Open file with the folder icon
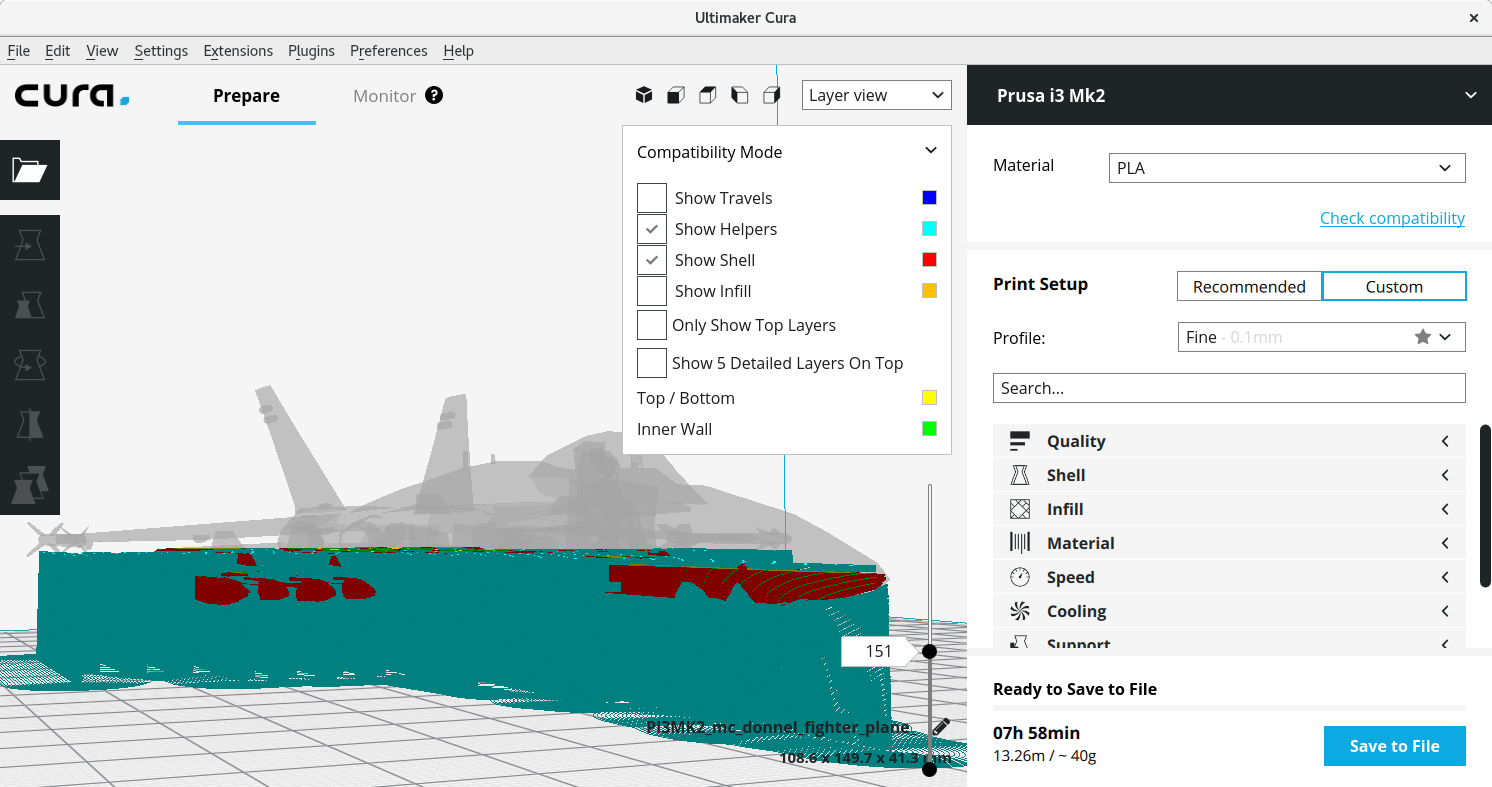 (x=30, y=170)
